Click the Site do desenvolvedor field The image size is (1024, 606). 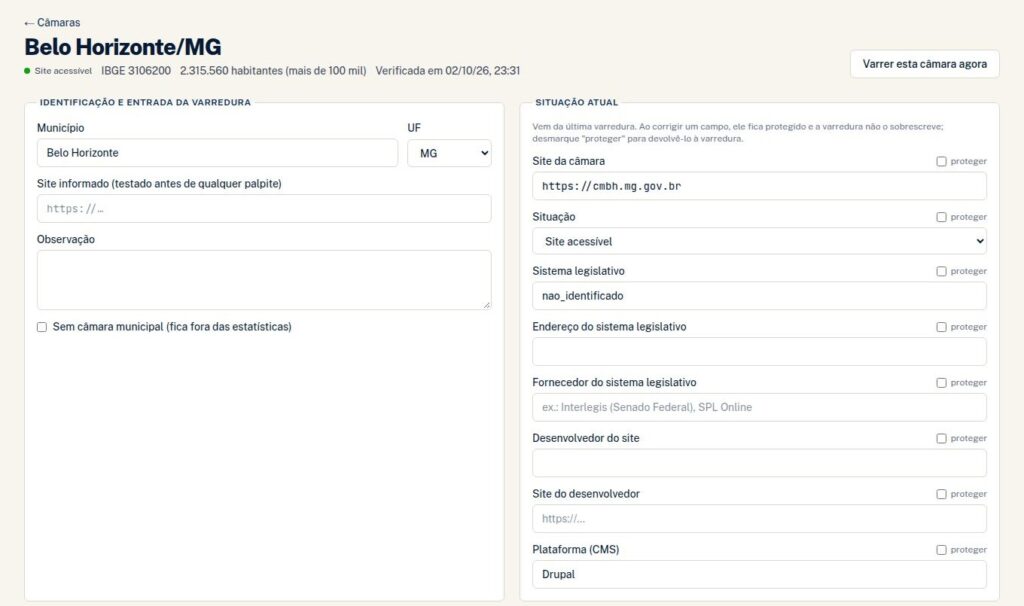(x=759, y=518)
